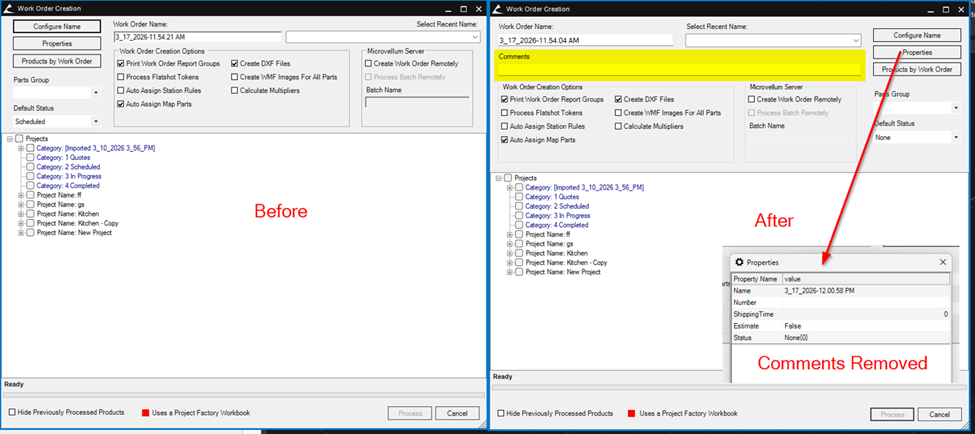
Task: Uncheck Create DXF Files in After window
Action: pyautogui.click(x=617, y=99)
